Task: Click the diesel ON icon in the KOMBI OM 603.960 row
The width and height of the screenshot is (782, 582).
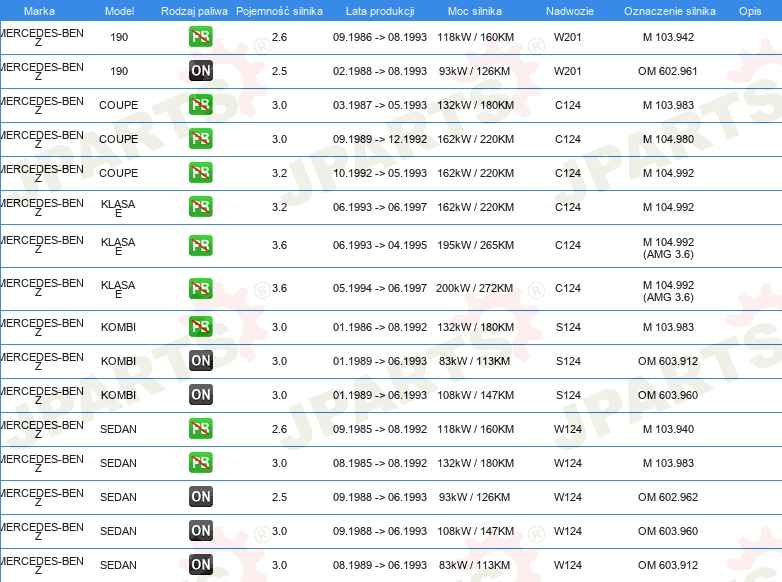Action: pos(201,394)
